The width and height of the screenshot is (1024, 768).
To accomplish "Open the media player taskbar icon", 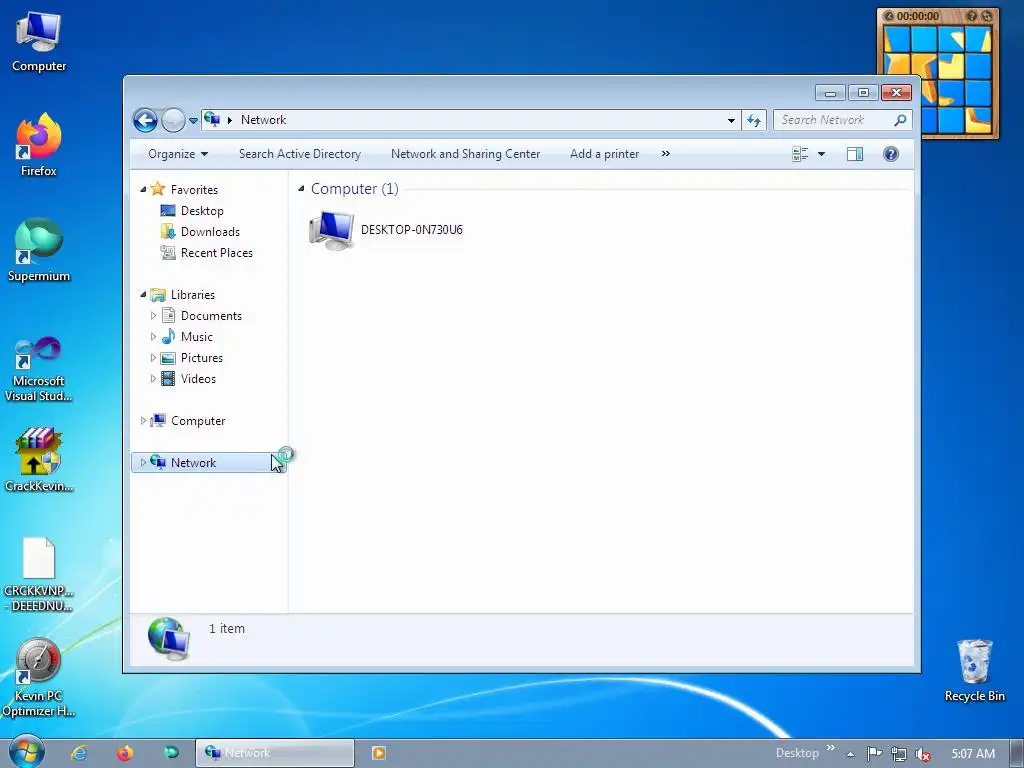I will [x=378, y=753].
